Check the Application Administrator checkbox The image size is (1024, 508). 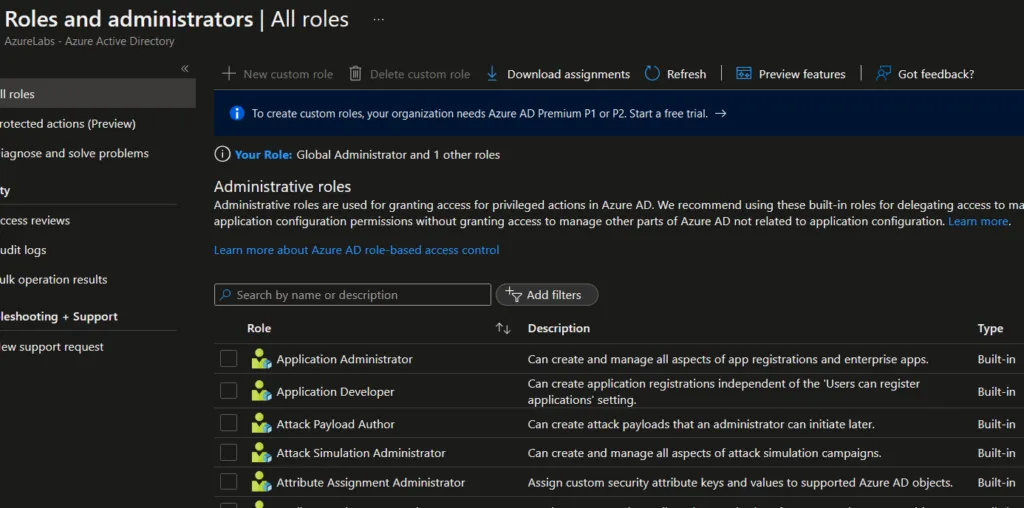[x=229, y=358]
